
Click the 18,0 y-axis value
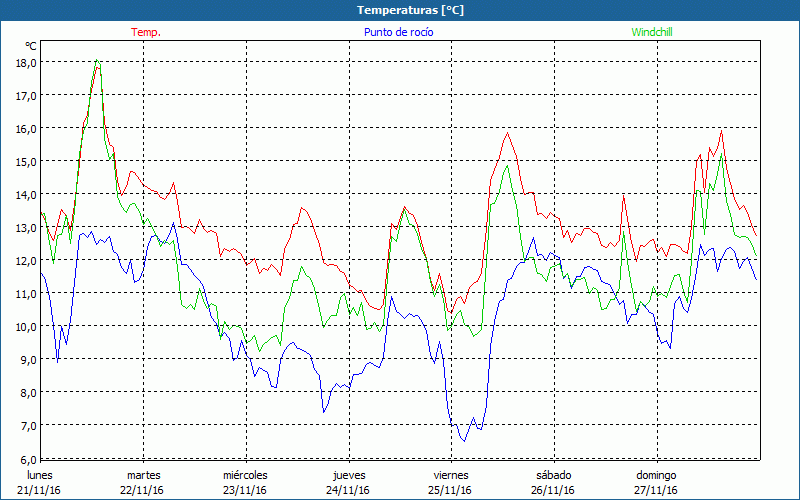pos(26,62)
